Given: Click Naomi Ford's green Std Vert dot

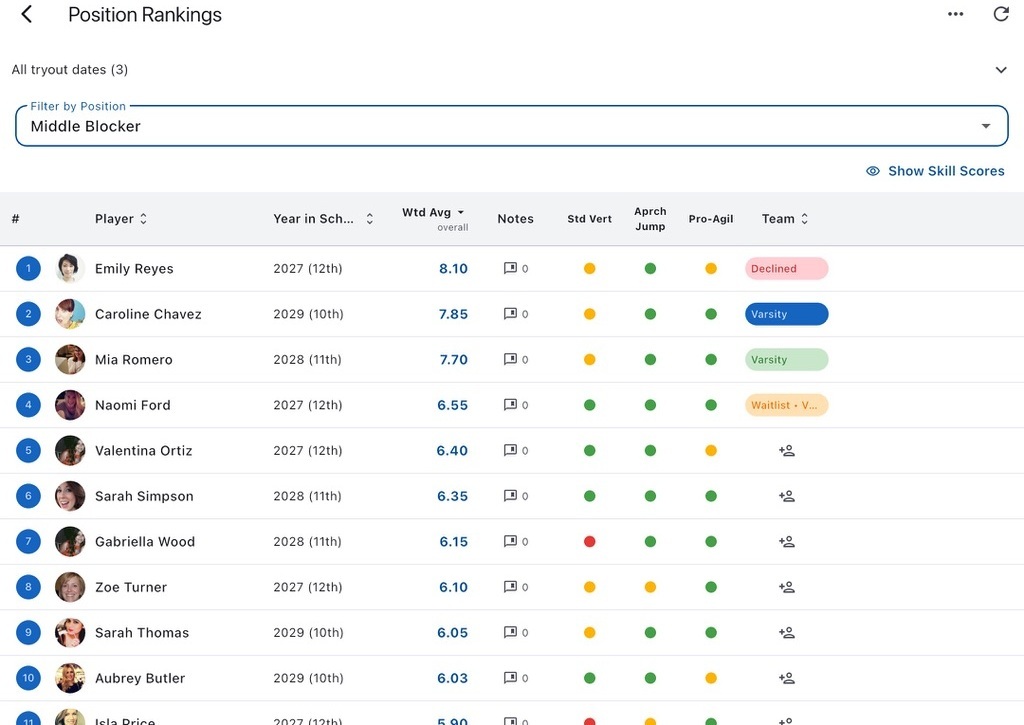Looking at the screenshot, I should (x=589, y=405).
